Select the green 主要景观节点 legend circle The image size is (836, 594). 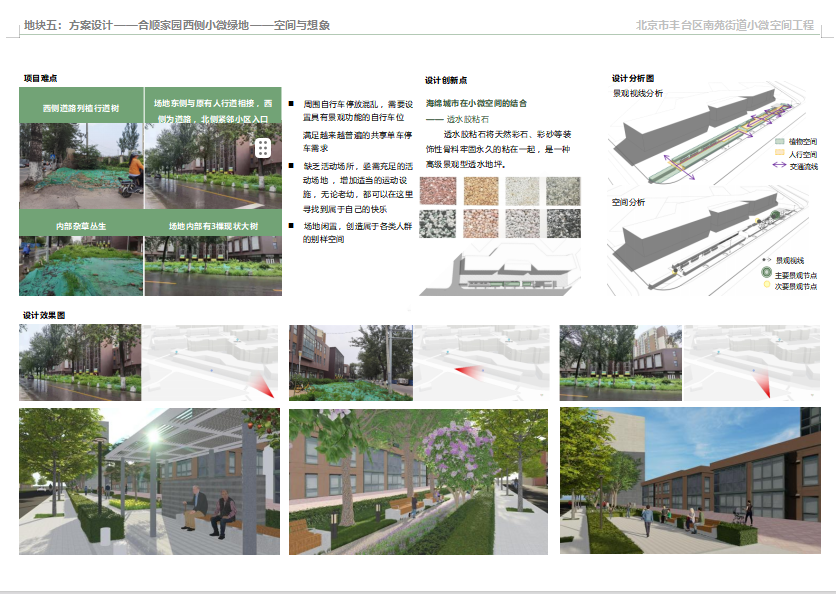[x=766, y=273]
